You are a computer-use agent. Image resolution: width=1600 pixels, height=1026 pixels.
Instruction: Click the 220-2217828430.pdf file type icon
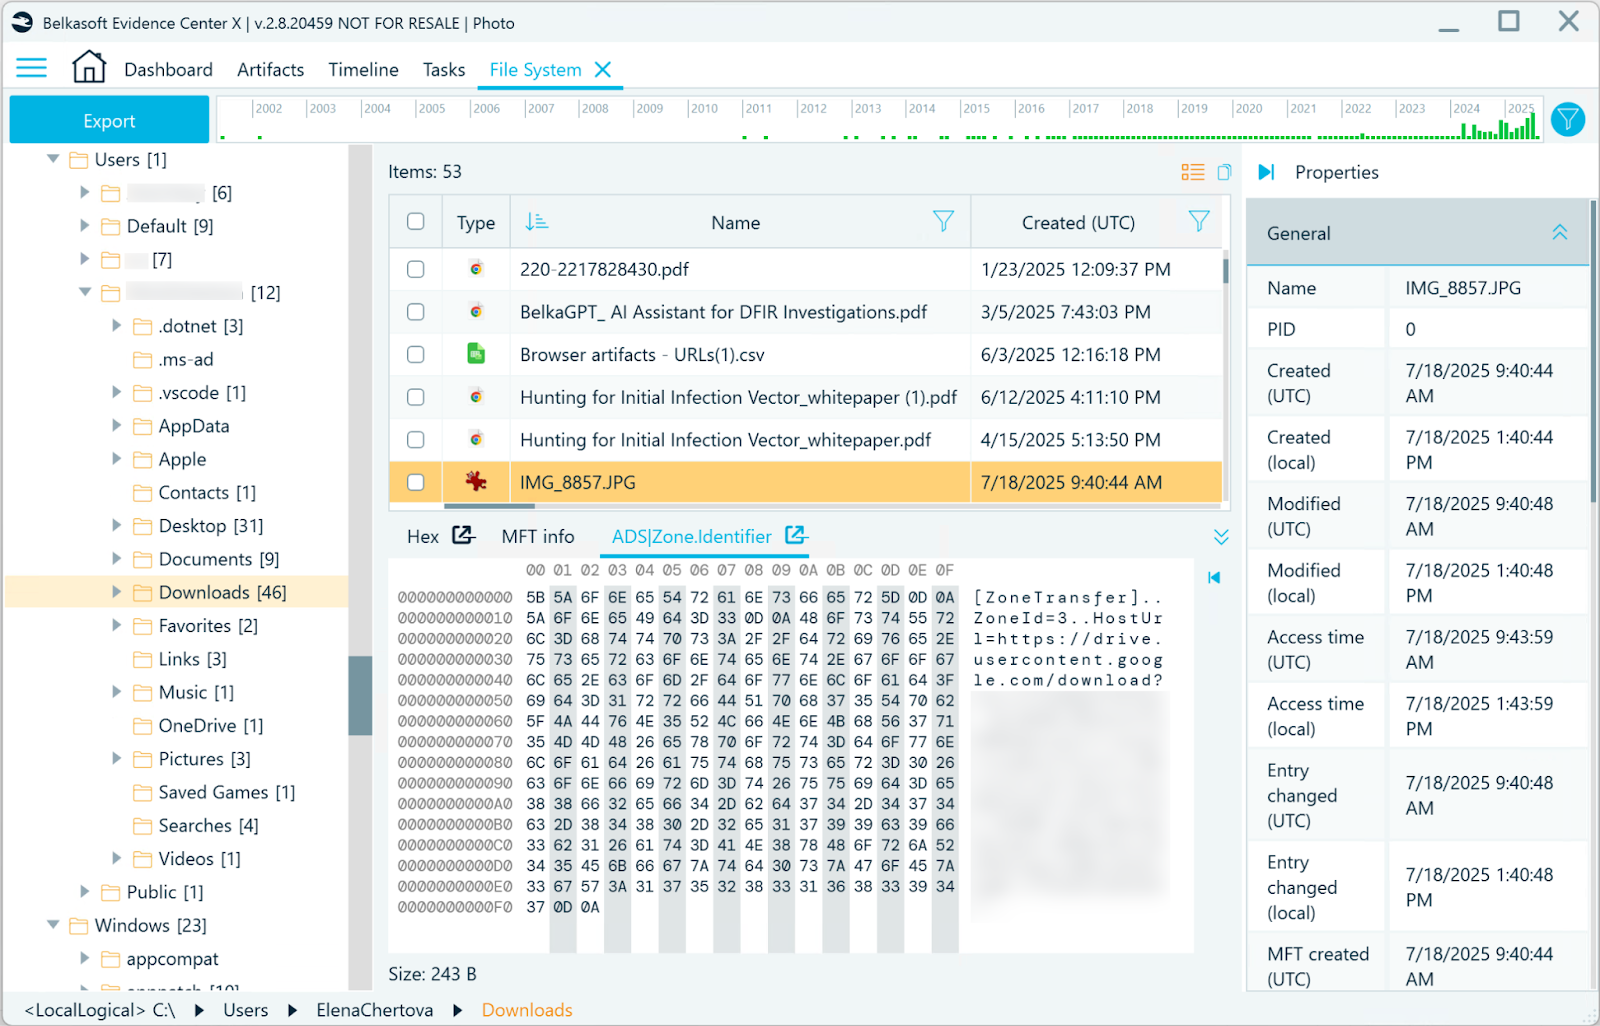pyautogui.click(x=476, y=268)
